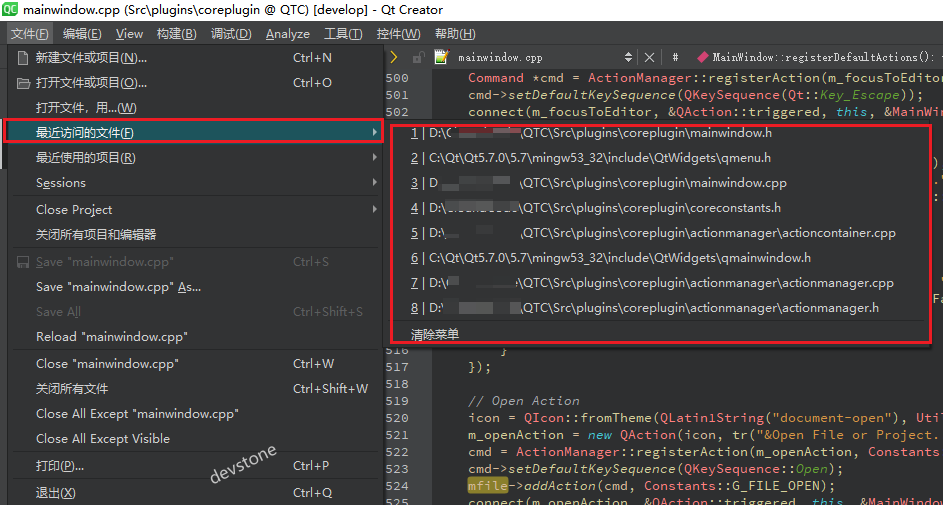943x505 pixels.
Task: Click code line 520 in the editor
Action: (705, 418)
